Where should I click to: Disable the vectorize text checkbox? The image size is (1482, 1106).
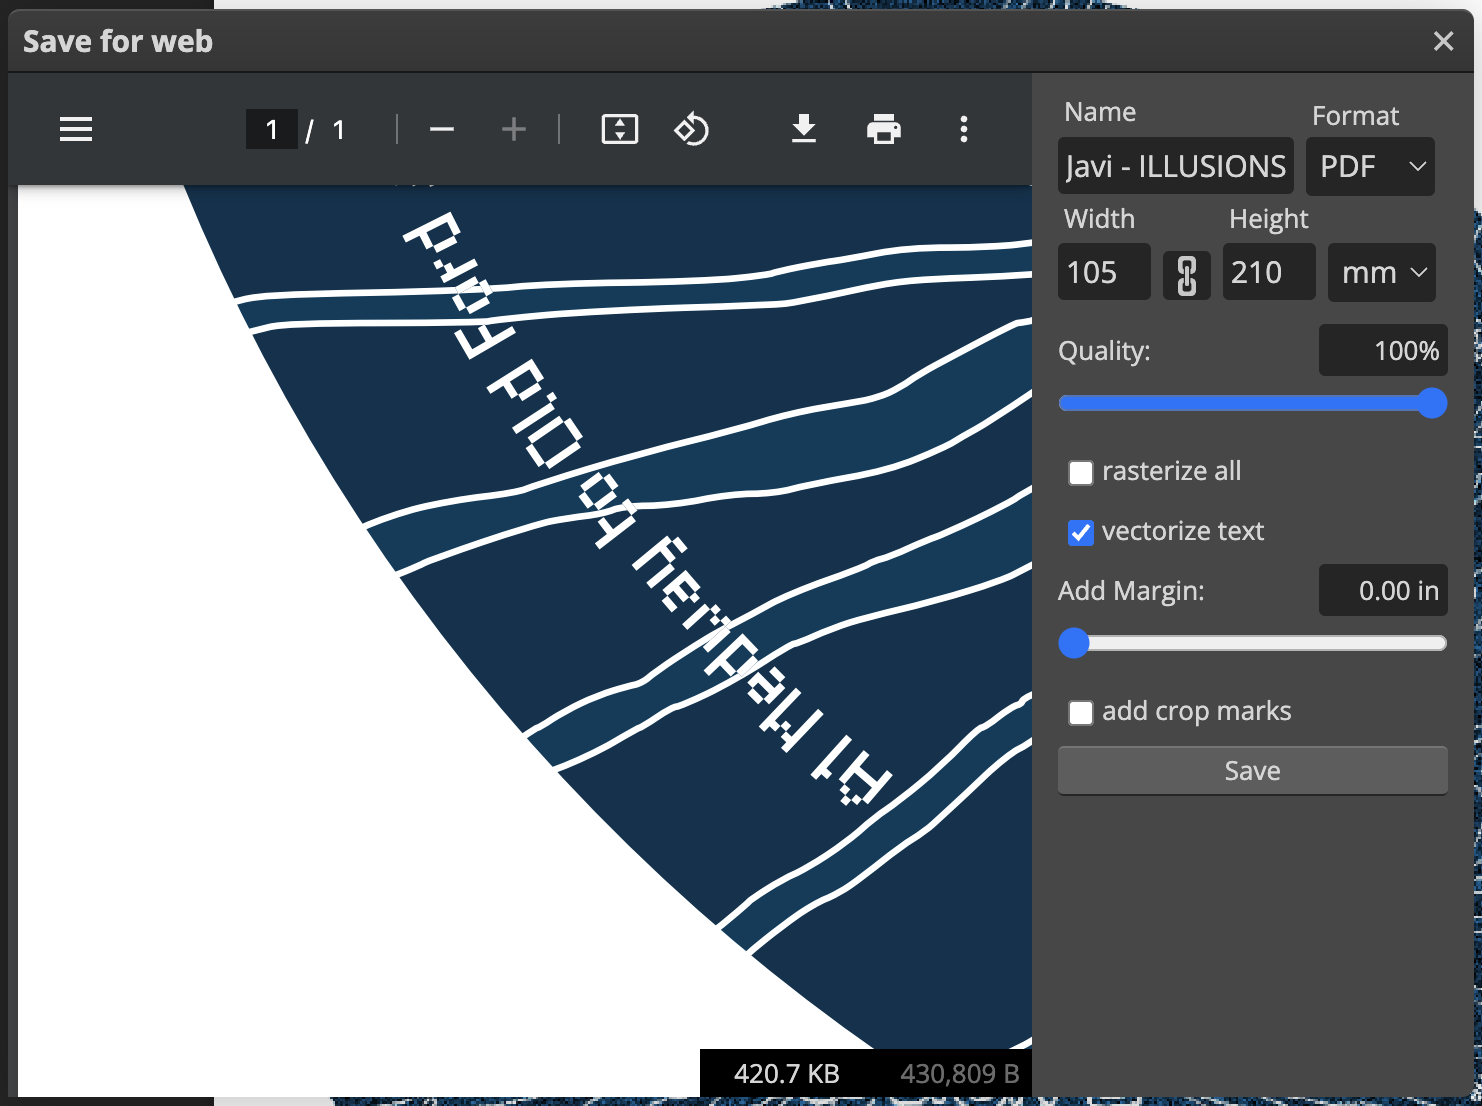click(1080, 532)
